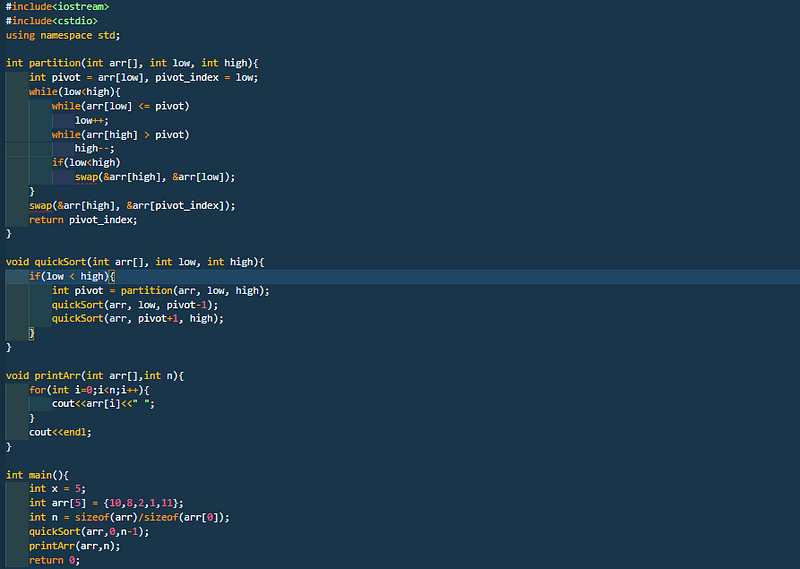This screenshot has height=569, width=800.
Task: Click the array initializer {10,8,2,1,11}
Action: coord(143,503)
